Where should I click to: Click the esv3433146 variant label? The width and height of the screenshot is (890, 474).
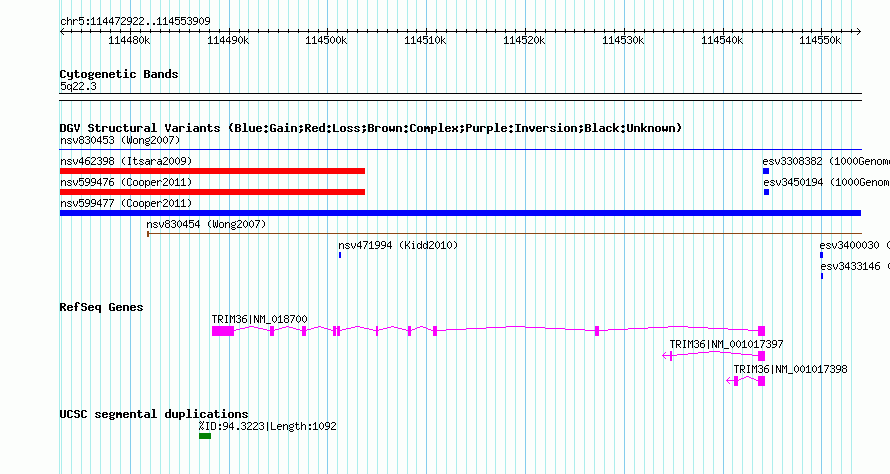pyautogui.click(x=855, y=266)
